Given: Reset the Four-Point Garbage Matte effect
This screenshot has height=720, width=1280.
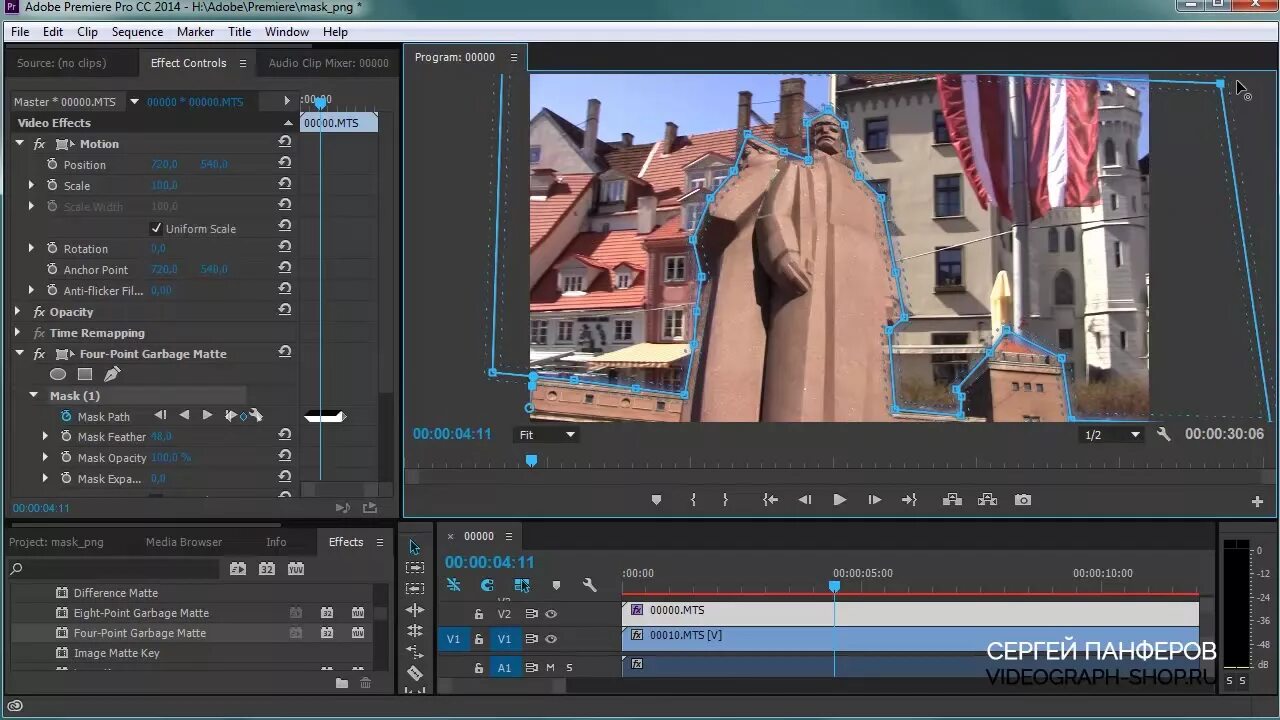Looking at the screenshot, I should 285,353.
